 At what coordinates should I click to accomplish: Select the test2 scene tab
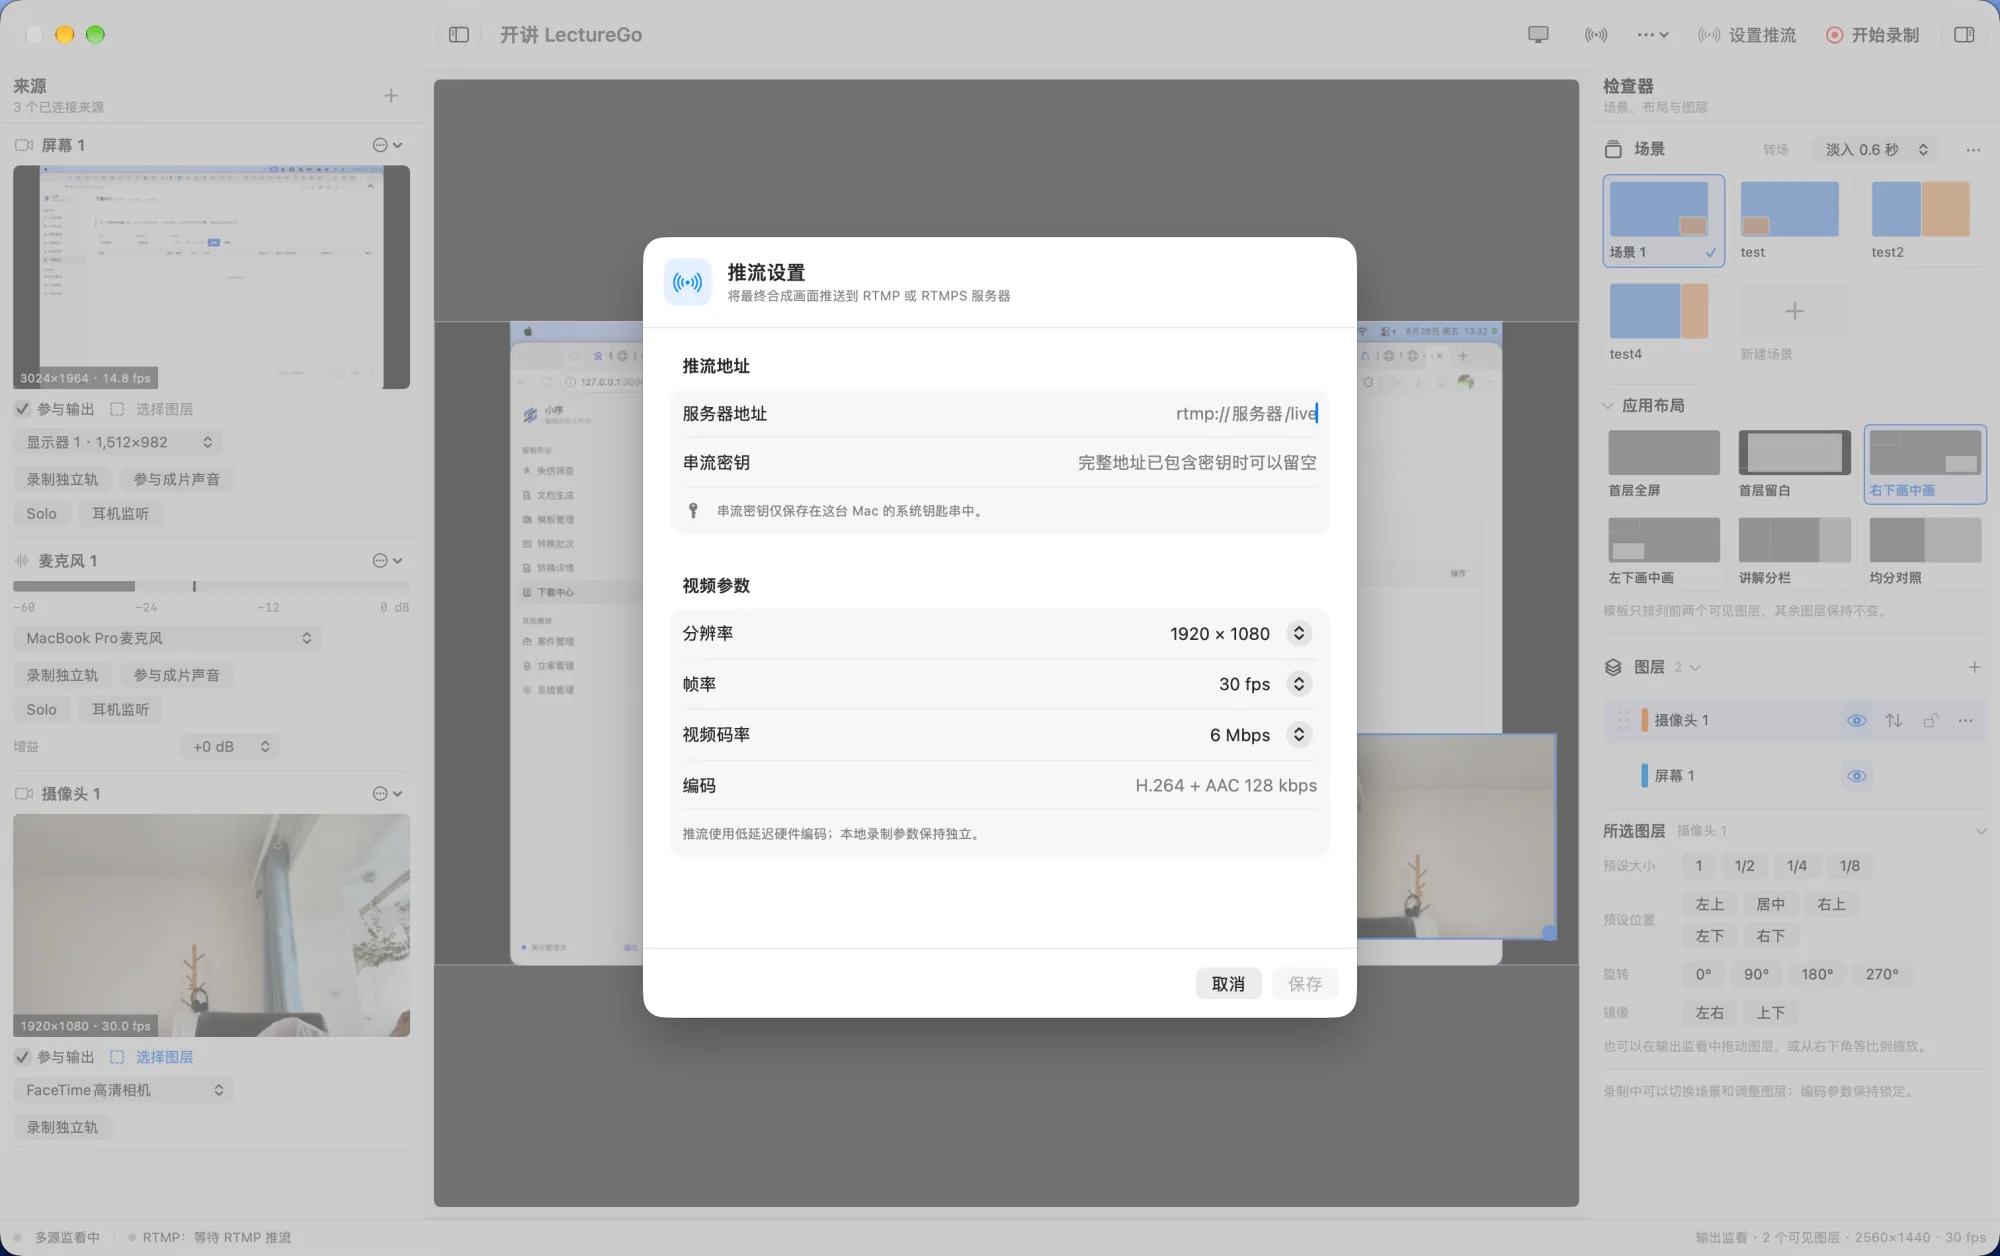(1920, 220)
